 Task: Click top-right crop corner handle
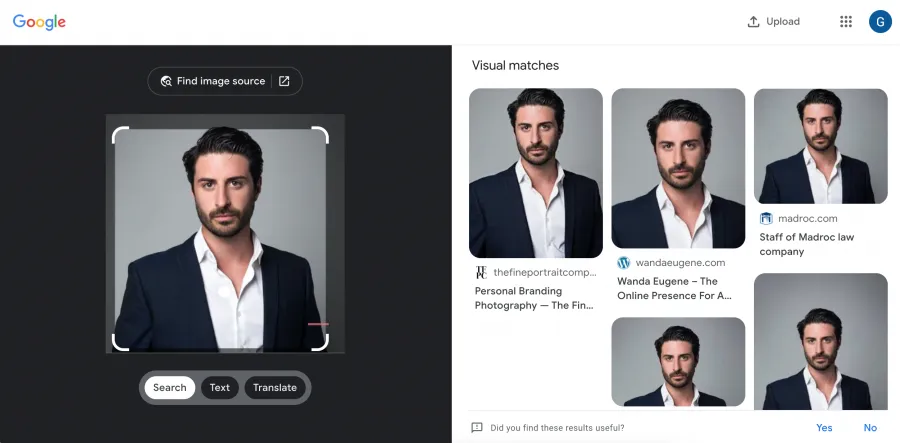pyautogui.click(x=320, y=135)
